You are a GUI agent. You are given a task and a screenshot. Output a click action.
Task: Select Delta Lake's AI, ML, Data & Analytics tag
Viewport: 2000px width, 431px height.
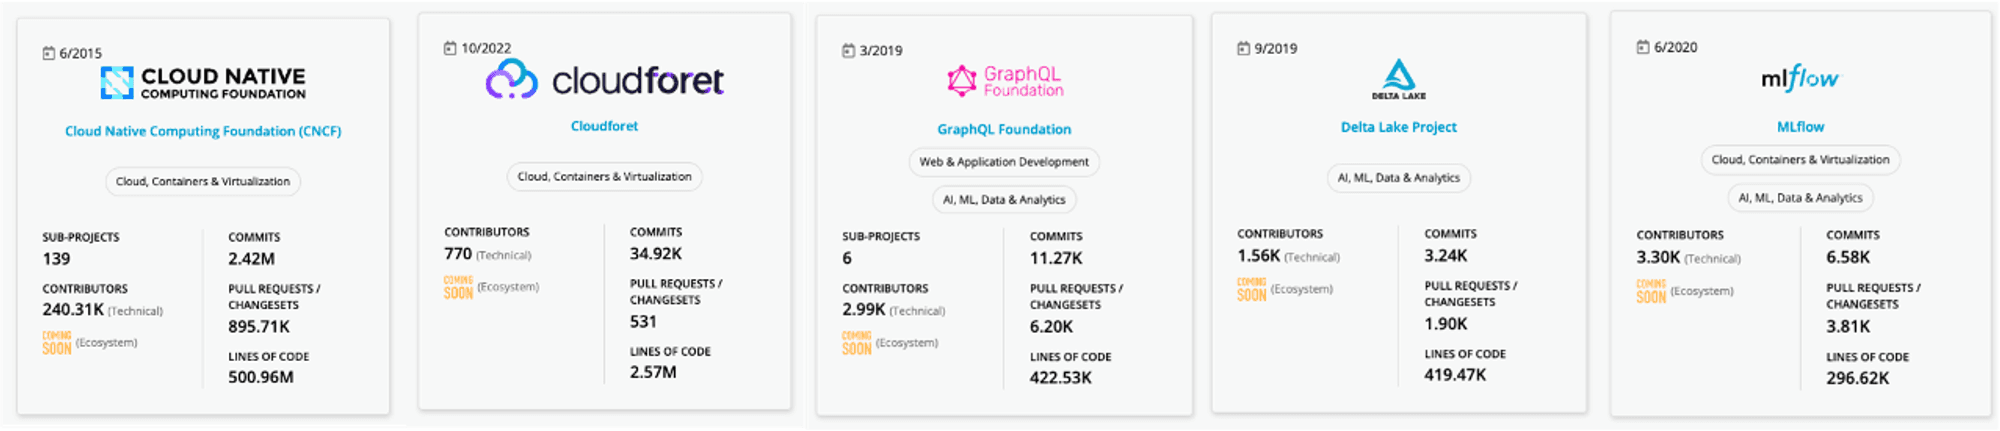pyautogui.click(x=1398, y=178)
